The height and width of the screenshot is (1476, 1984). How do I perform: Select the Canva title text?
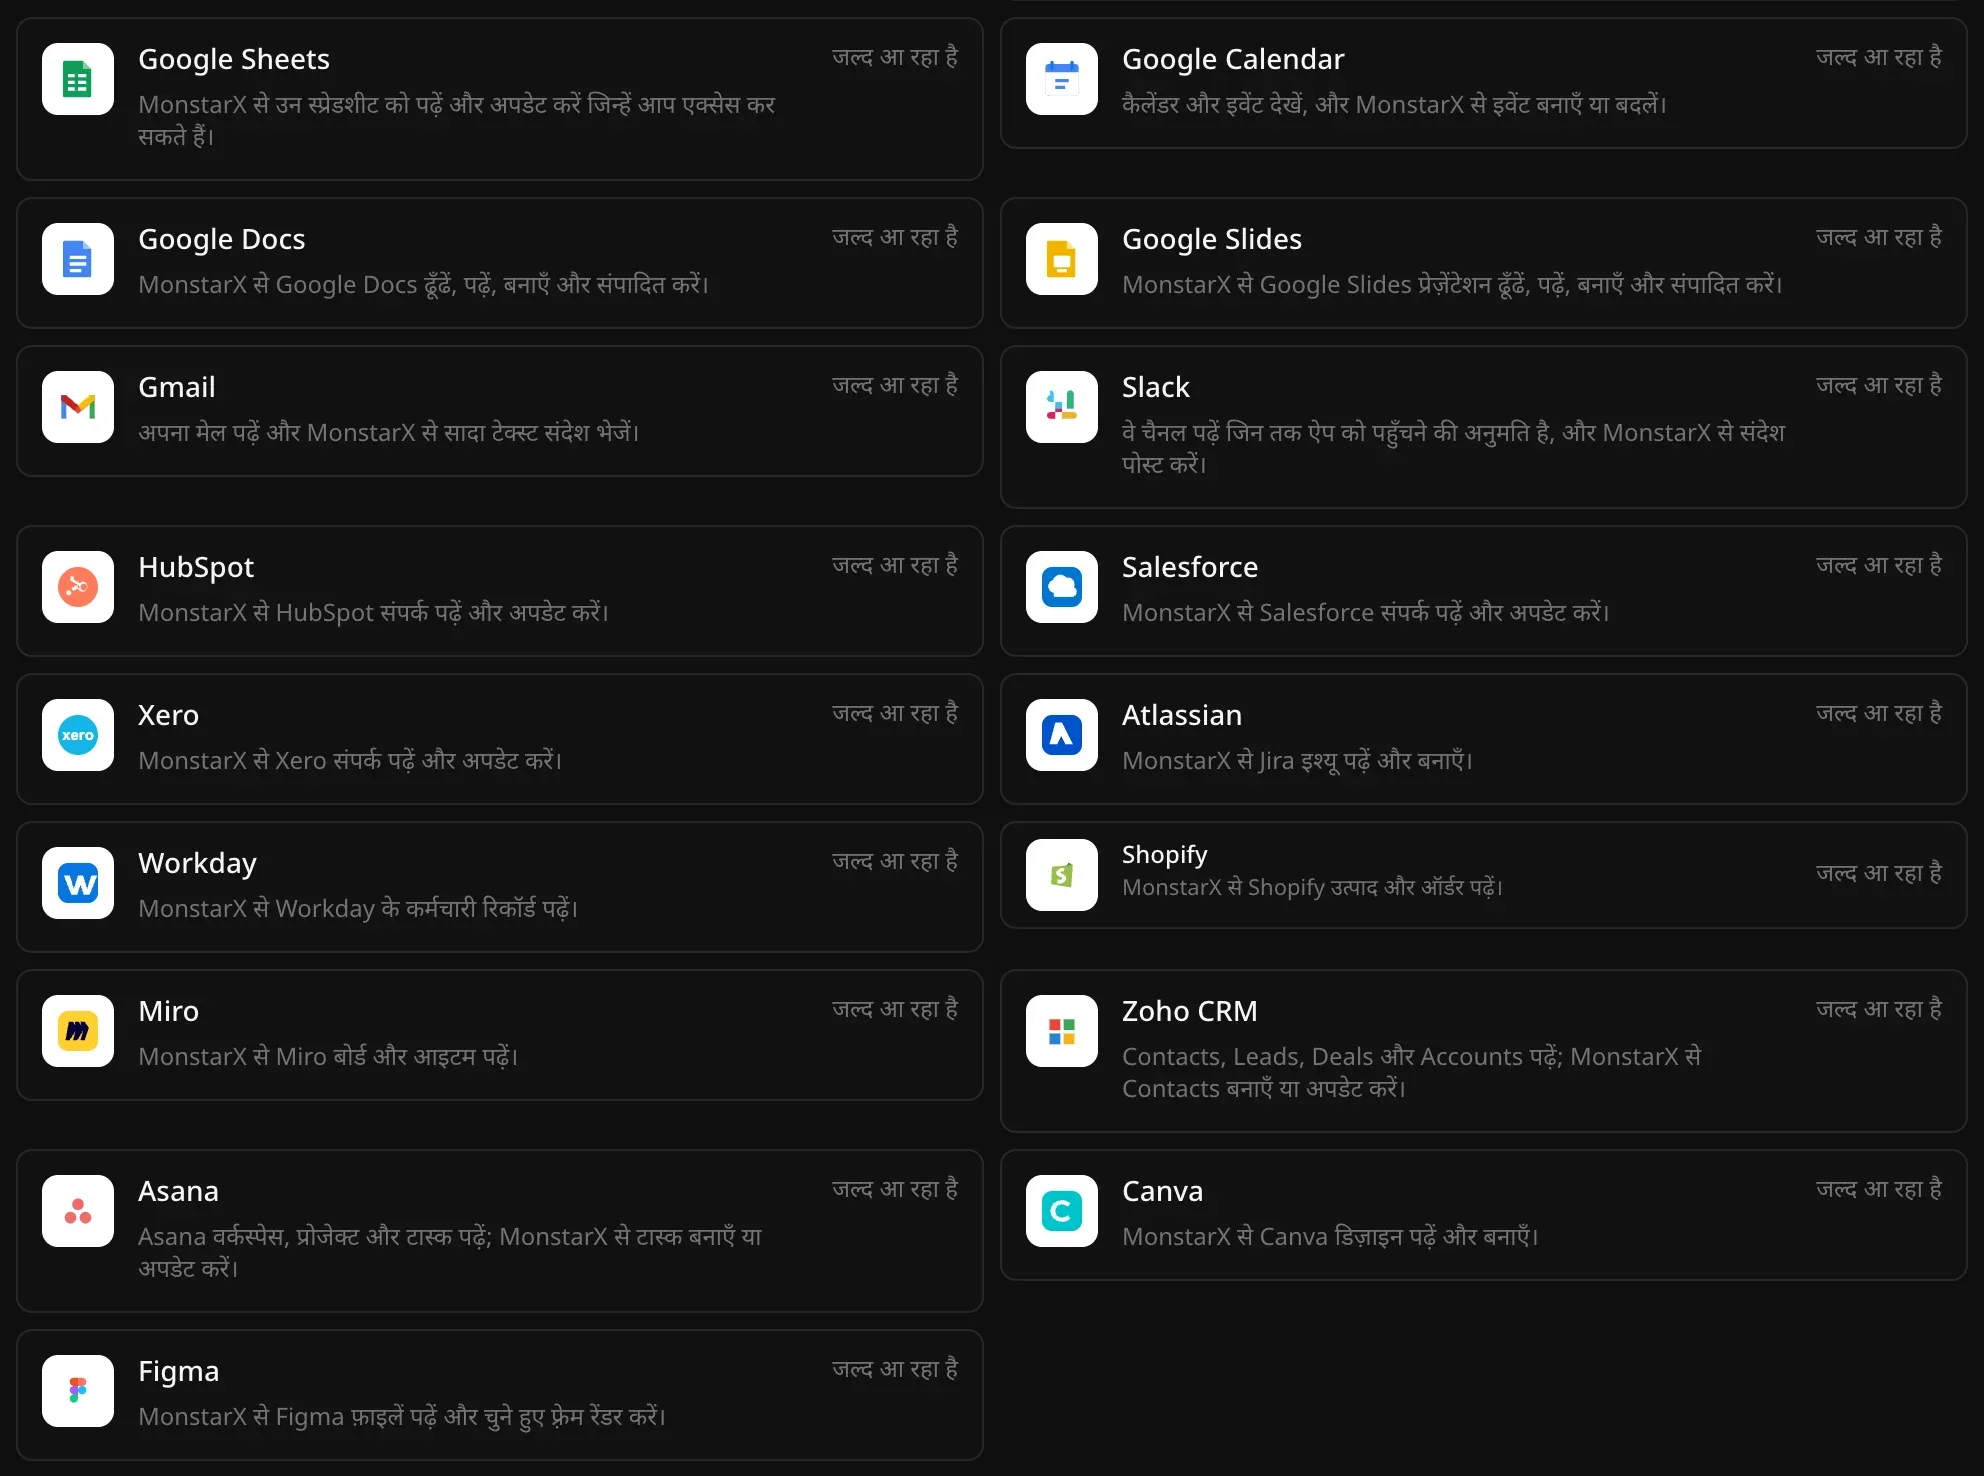click(1163, 1192)
